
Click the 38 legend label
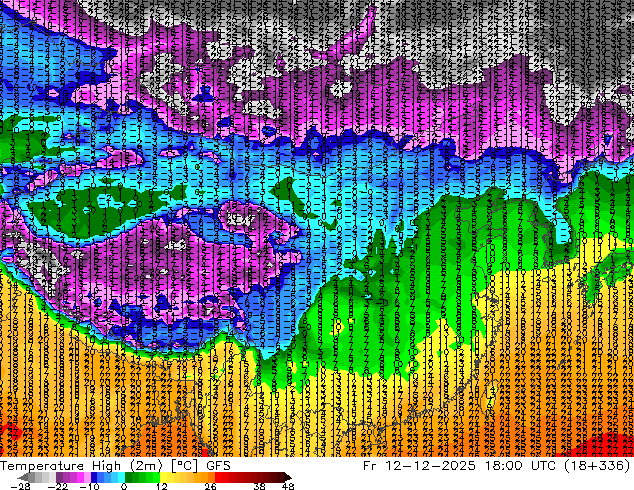pos(259,486)
